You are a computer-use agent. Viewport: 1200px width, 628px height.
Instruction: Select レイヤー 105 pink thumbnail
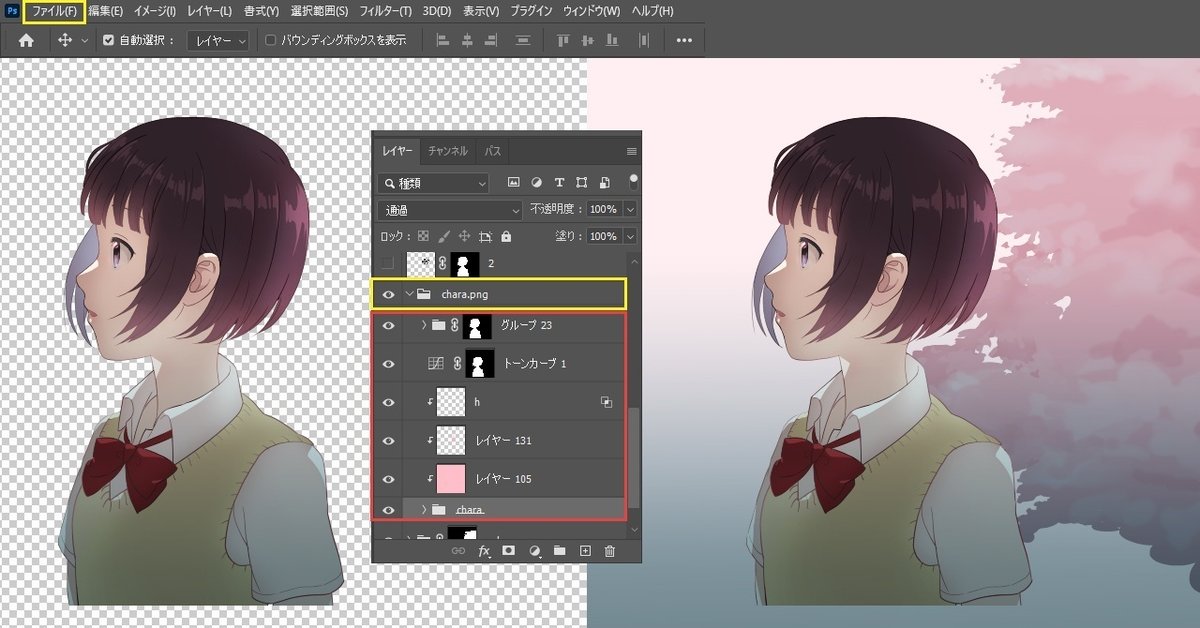(x=451, y=478)
